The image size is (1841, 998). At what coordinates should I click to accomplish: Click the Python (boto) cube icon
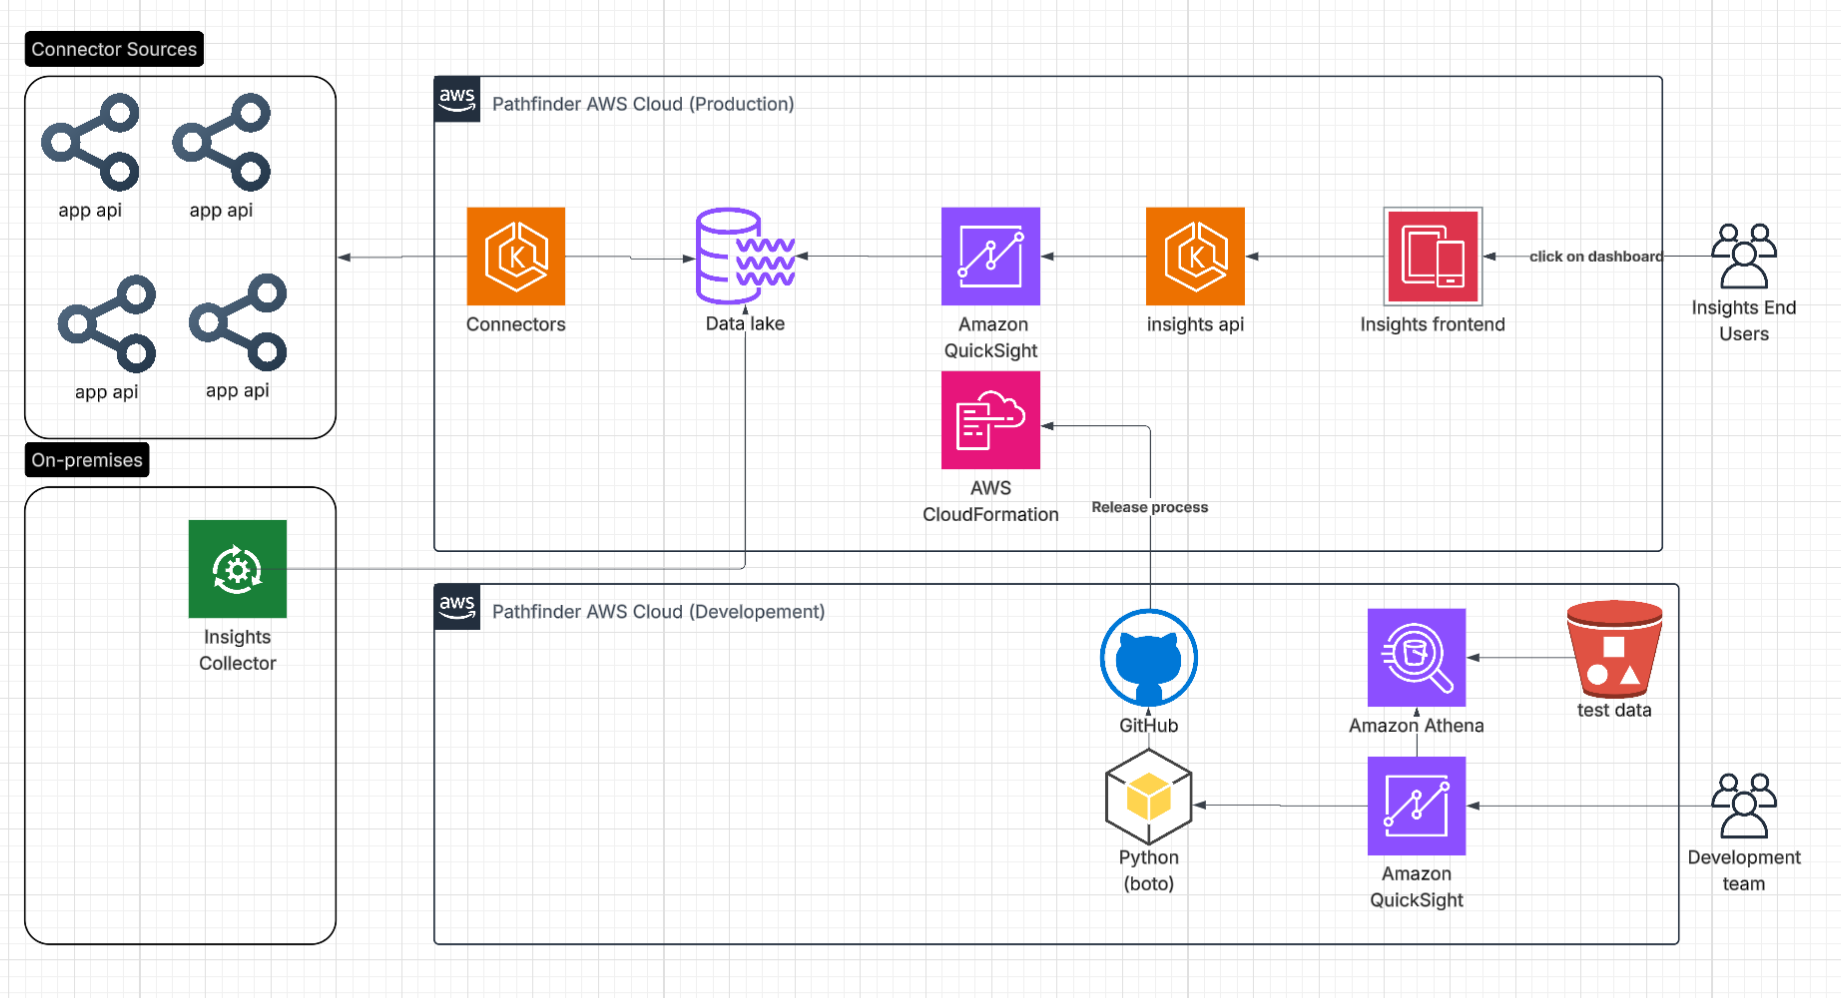(x=1149, y=797)
